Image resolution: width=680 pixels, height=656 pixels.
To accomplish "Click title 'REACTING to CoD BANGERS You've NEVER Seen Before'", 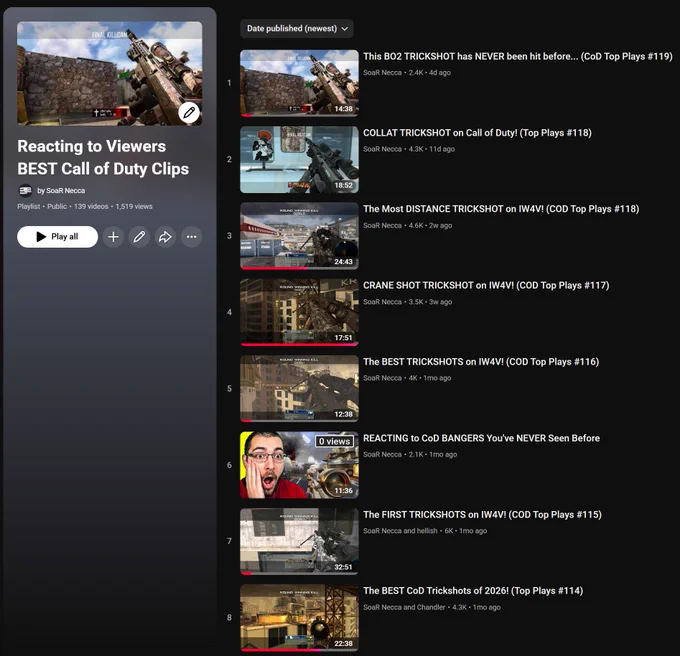I will coord(481,438).
